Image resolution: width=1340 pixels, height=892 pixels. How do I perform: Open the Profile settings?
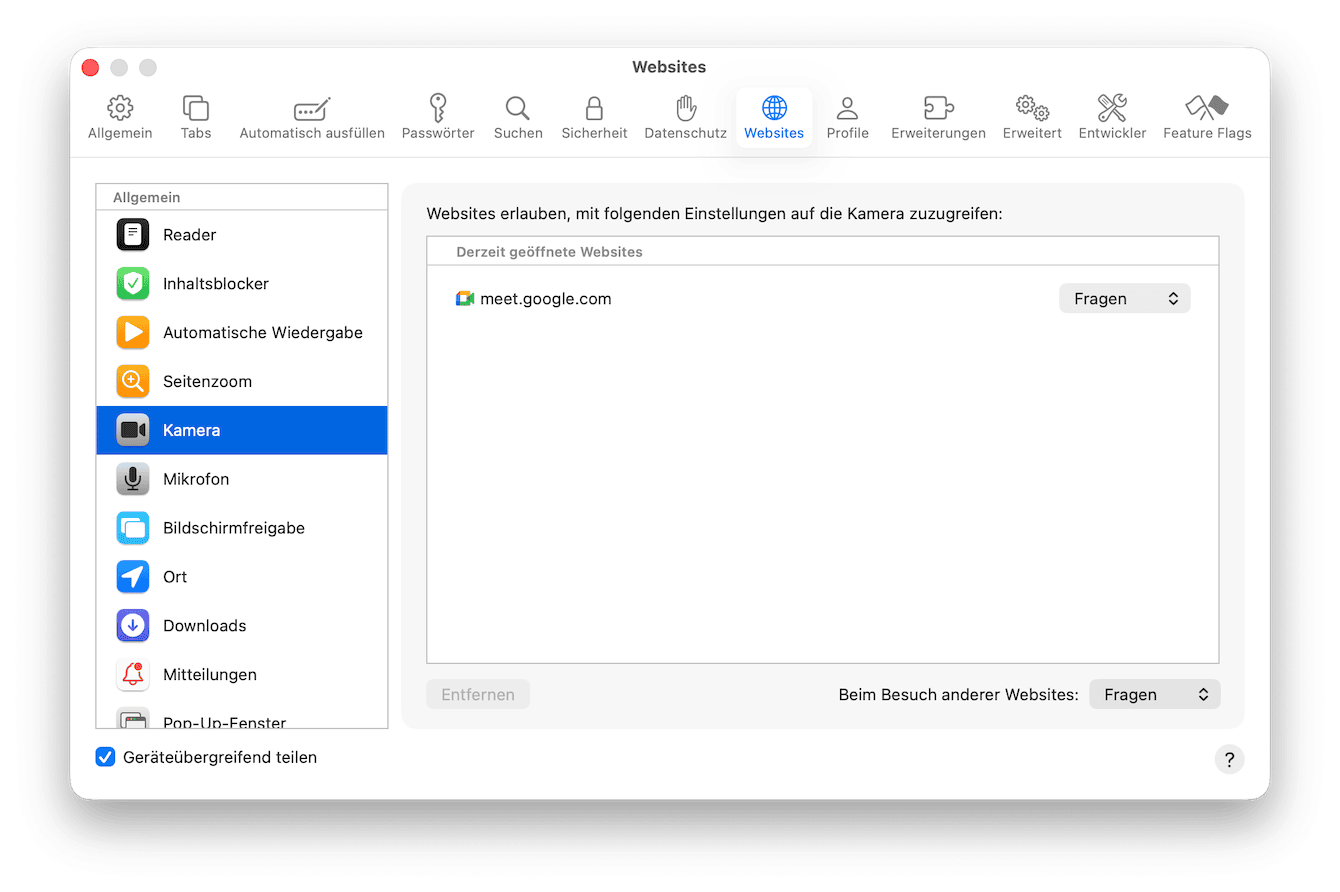[x=847, y=115]
